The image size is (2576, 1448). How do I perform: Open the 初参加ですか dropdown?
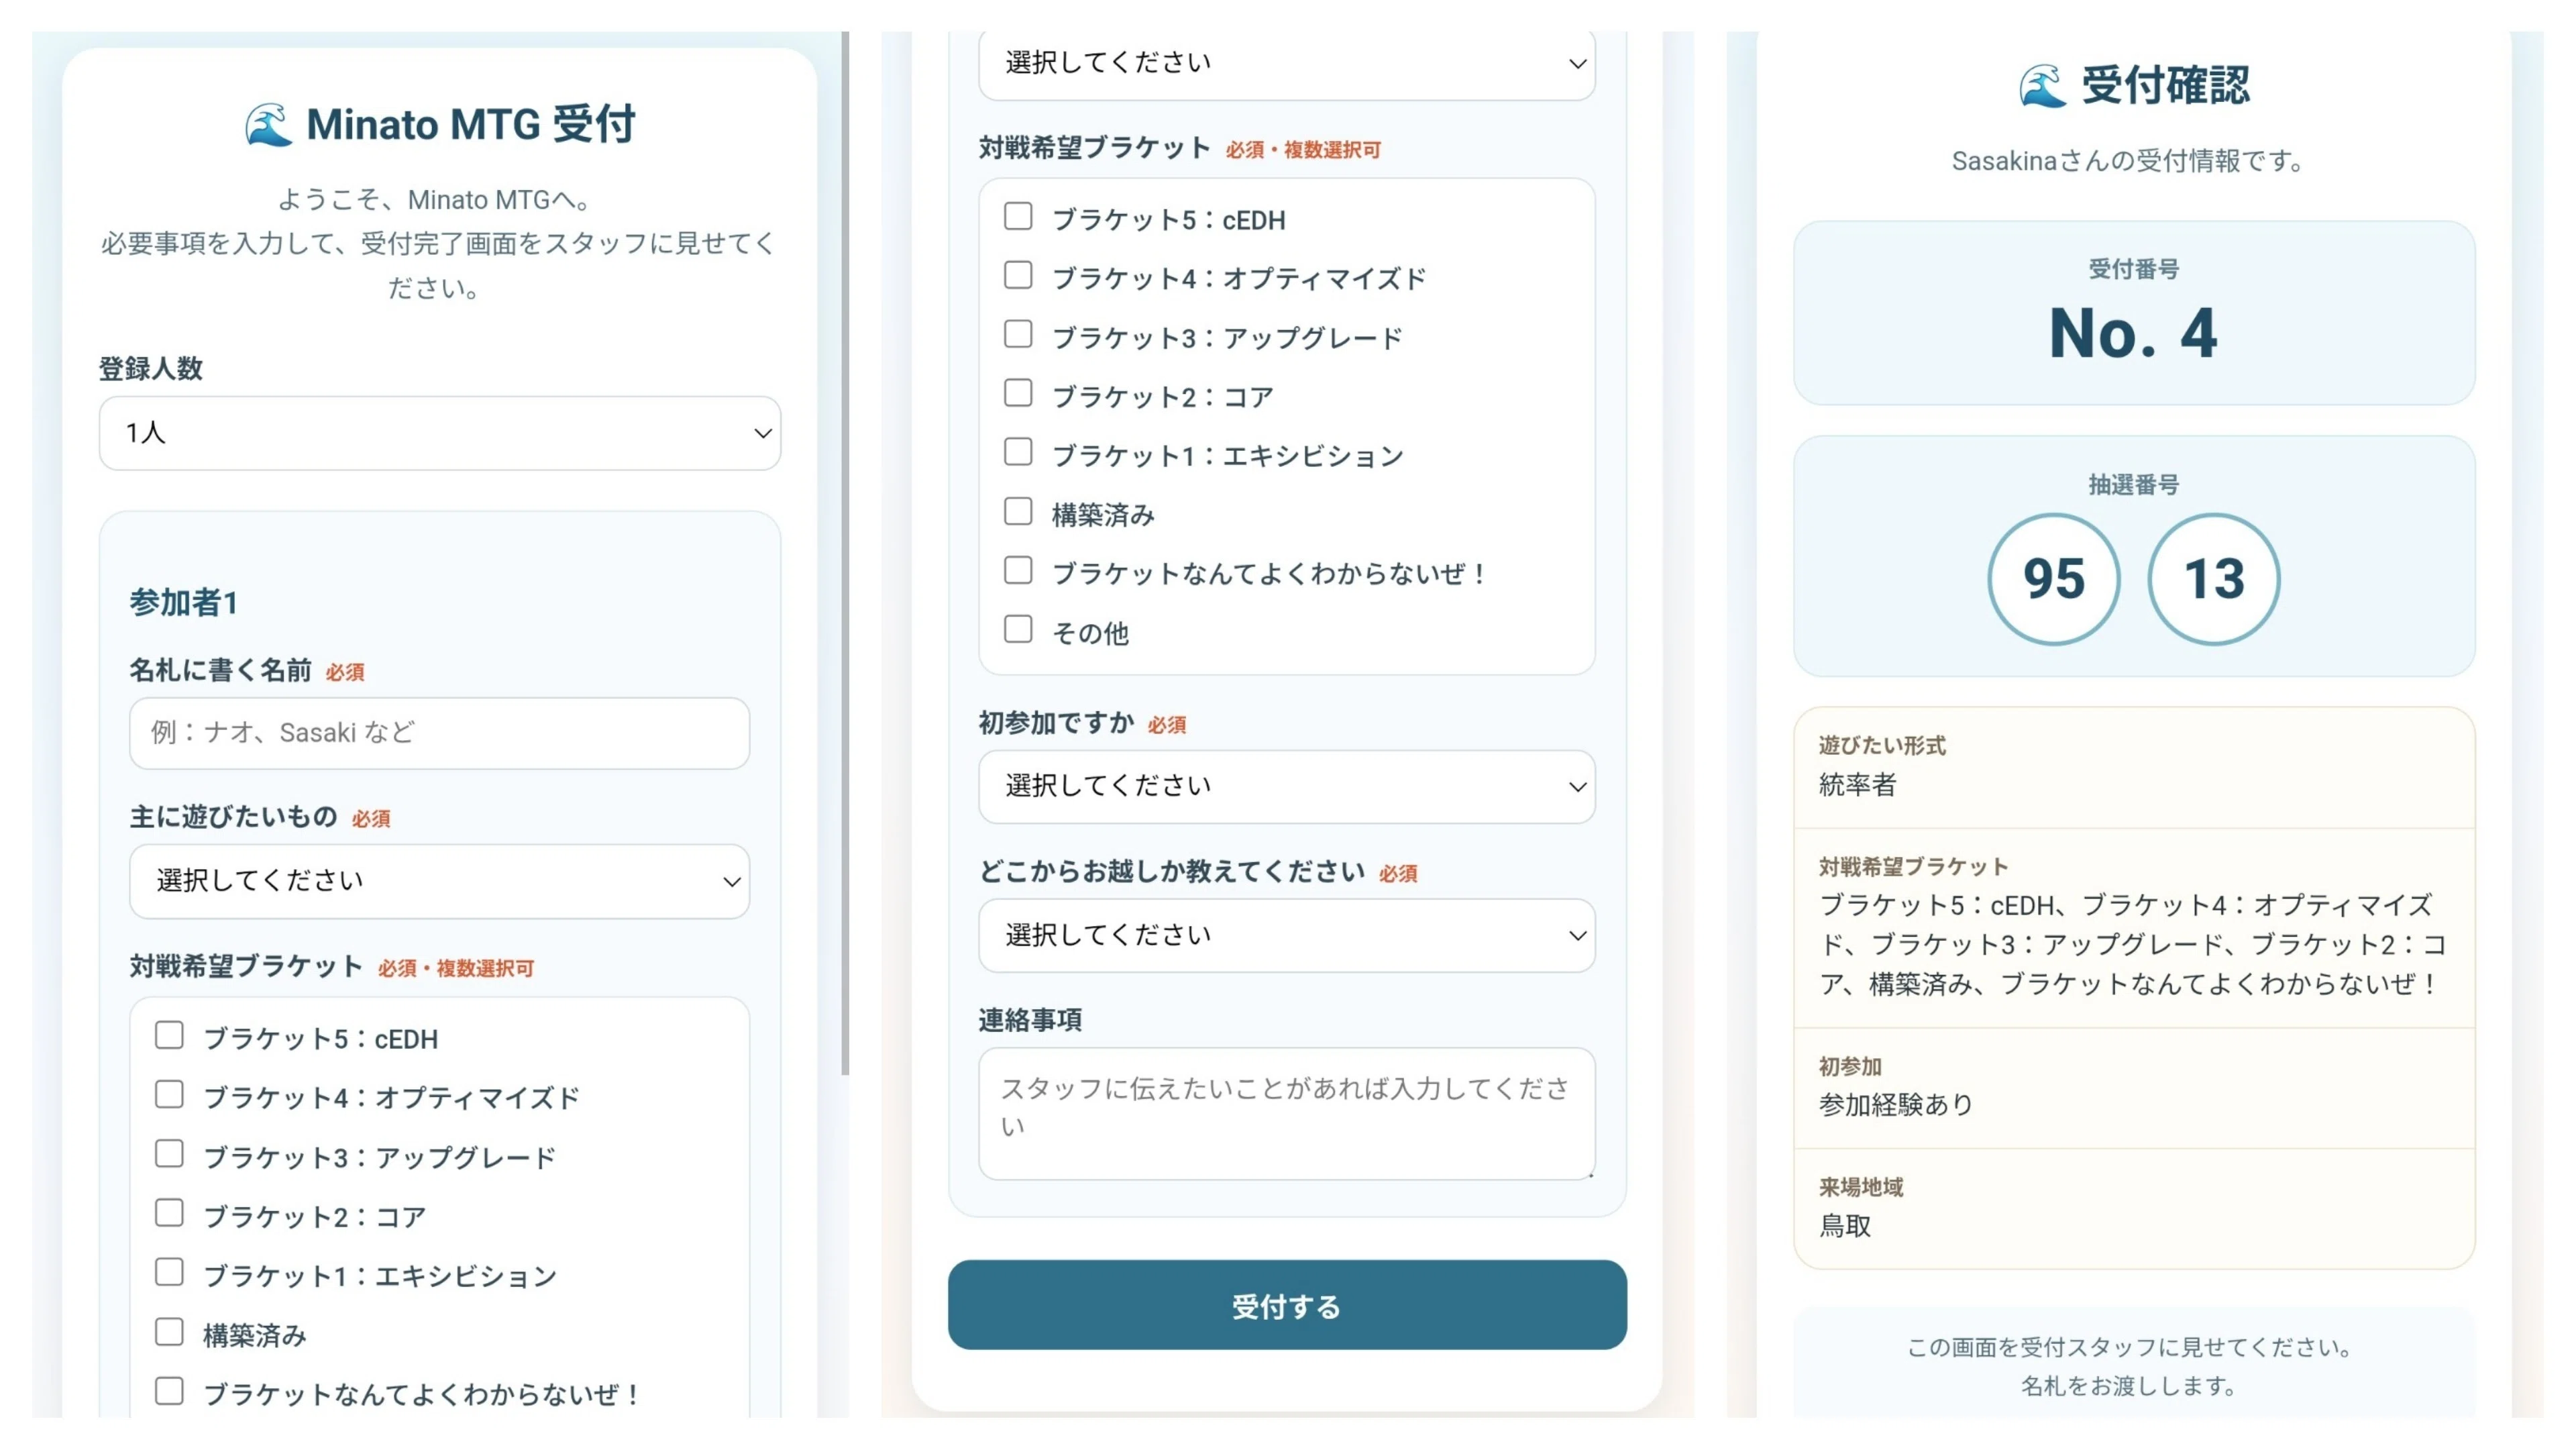click(x=1287, y=787)
